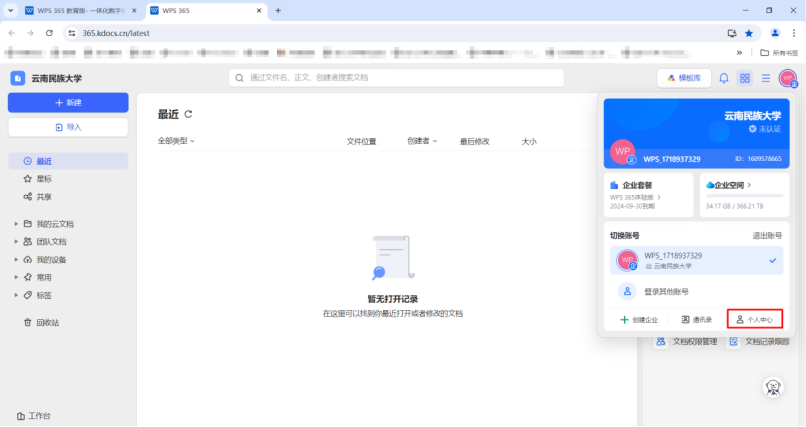Click the 云南民族大学 logo icon
806x427 pixels.
point(17,78)
